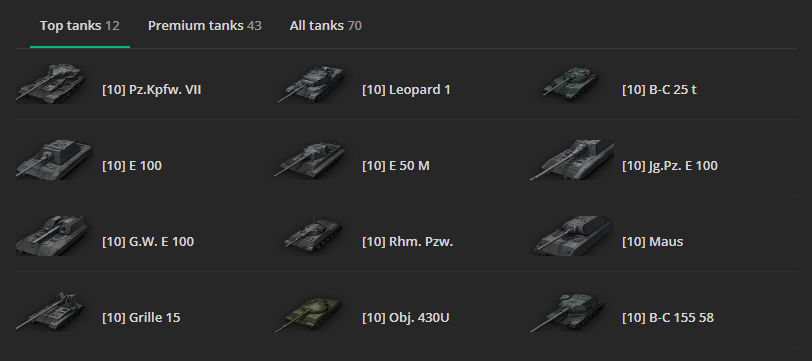
Task: Click the B-C 155 58 artillery image
Action: tap(567, 312)
